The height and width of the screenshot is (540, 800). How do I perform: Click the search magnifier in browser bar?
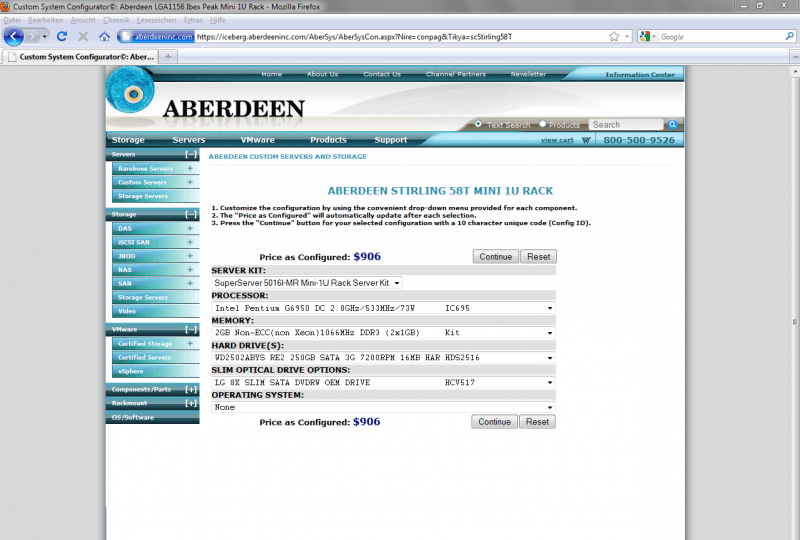pyautogui.click(x=790, y=36)
